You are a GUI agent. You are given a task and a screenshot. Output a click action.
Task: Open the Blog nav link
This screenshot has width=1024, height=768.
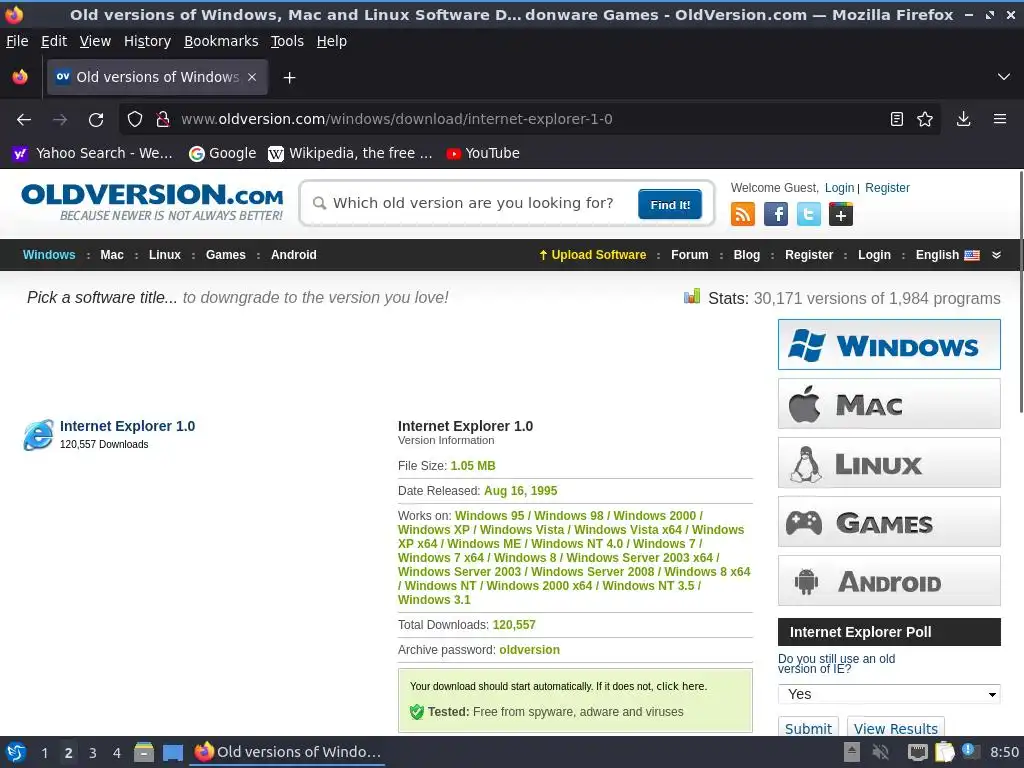pyautogui.click(x=746, y=255)
